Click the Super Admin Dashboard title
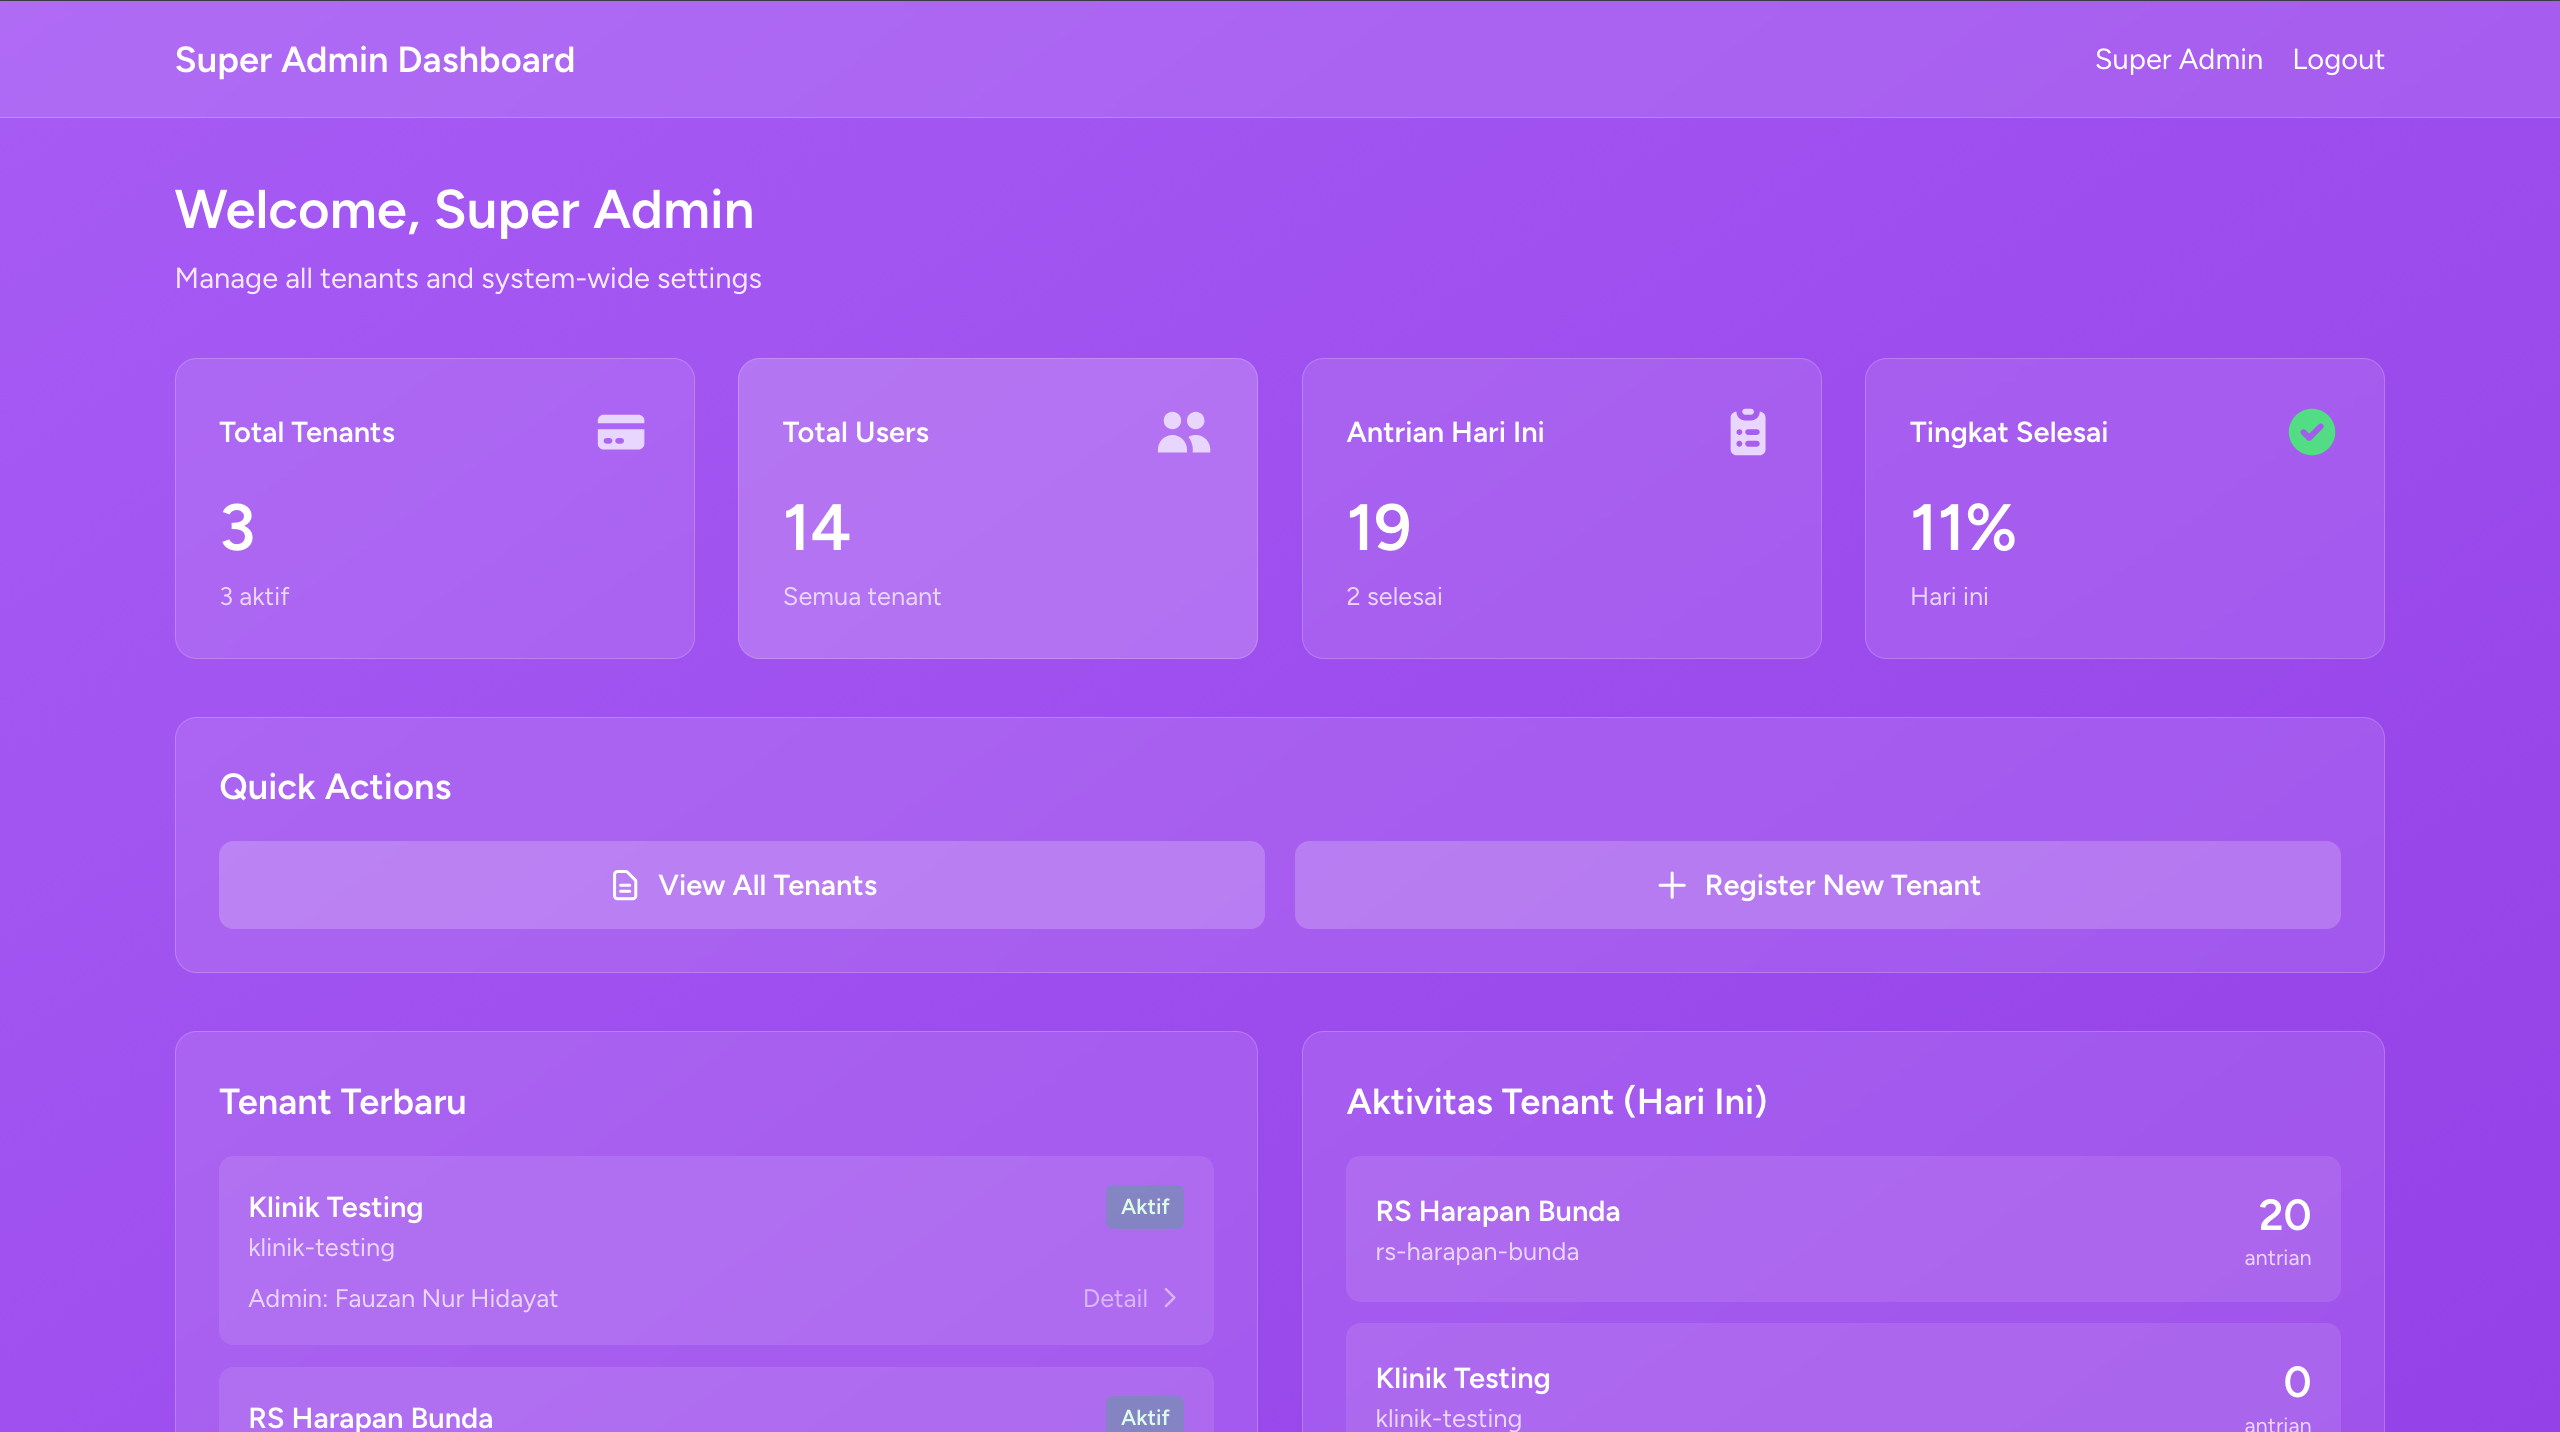The width and height of the screenshot is (2560, 1432). point(375,59)
